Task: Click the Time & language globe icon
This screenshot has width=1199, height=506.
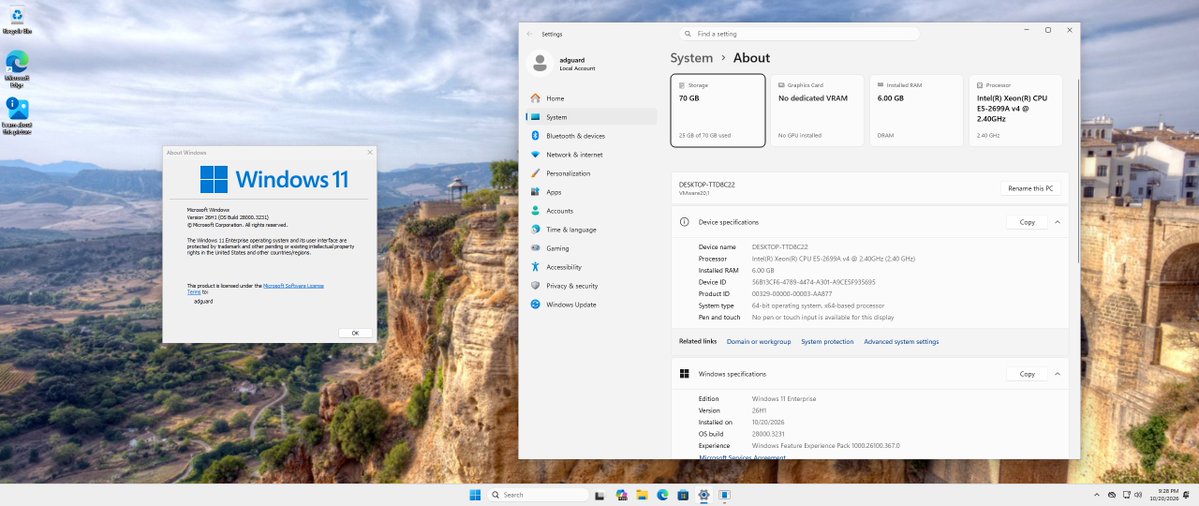Action: (535, 229)
